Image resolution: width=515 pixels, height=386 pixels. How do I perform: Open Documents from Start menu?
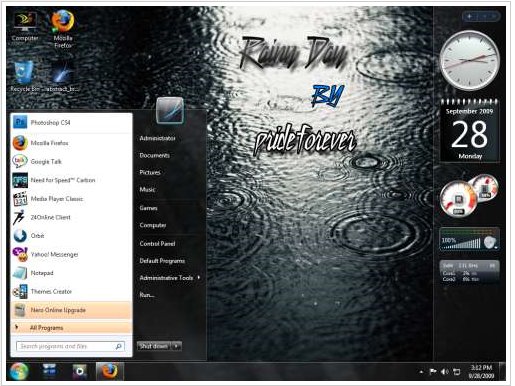[x=154, y=155]
